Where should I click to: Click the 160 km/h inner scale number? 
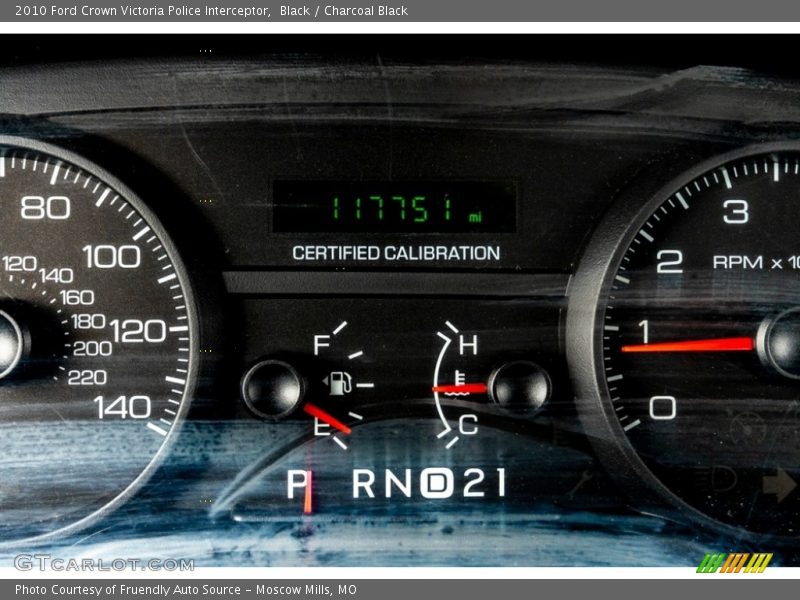(77, 297)
